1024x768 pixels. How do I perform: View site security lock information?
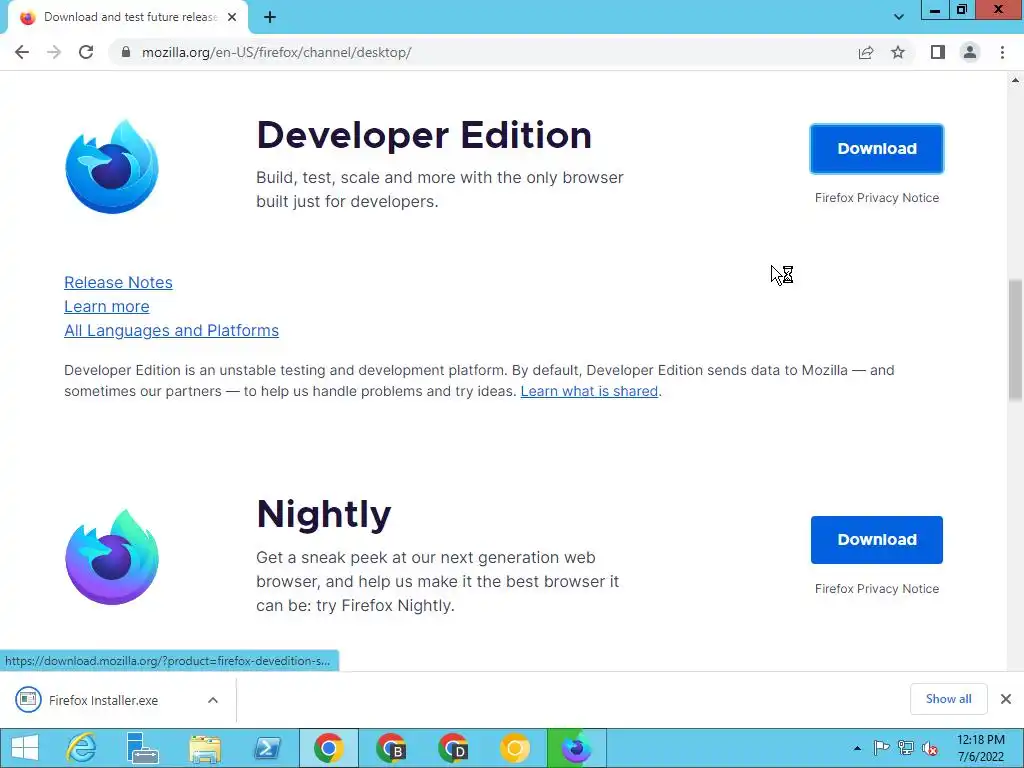126,52
